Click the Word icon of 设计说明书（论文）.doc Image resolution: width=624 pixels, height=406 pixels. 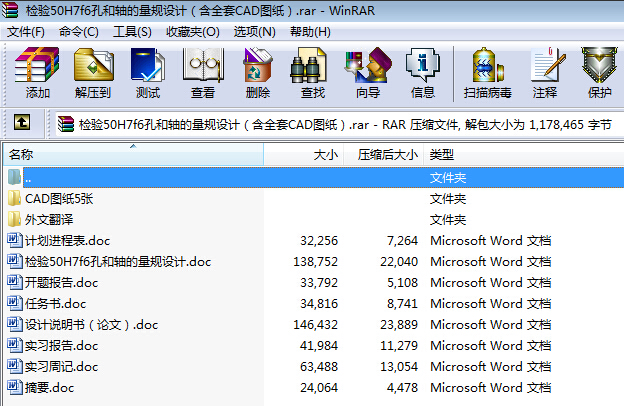(15, 325)
